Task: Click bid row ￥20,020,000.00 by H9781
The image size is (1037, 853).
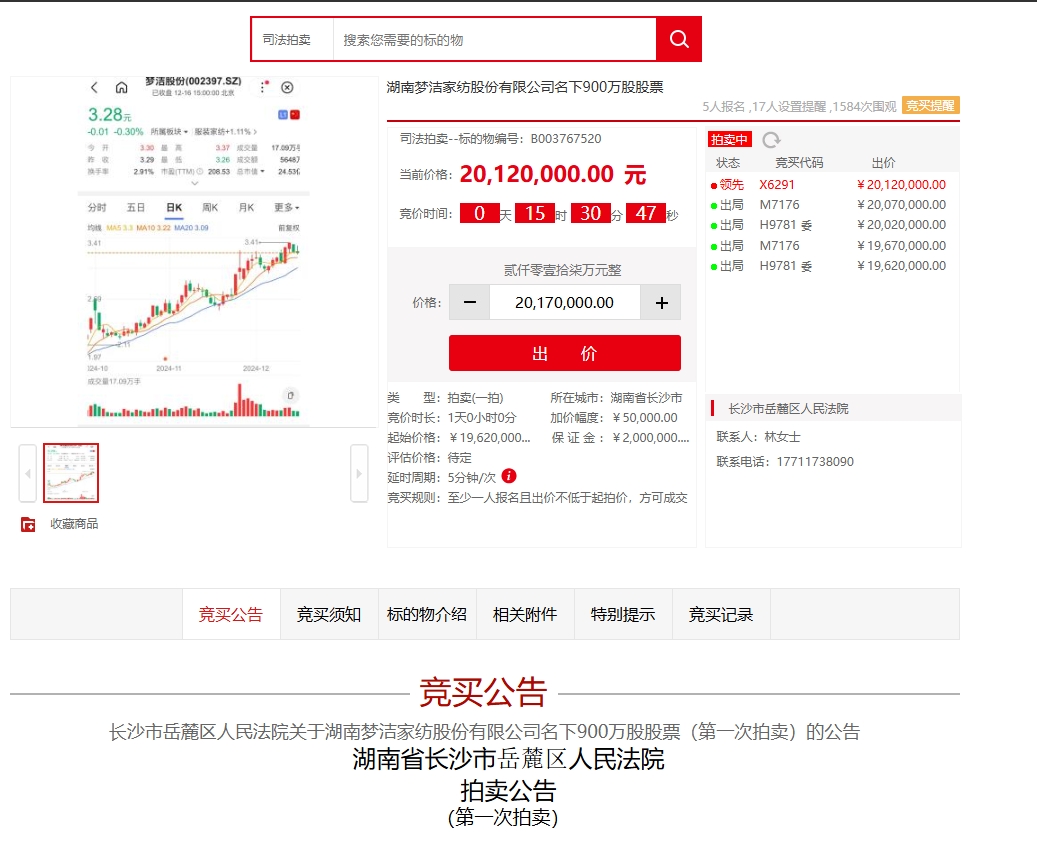Action: [x=828, y=225]
